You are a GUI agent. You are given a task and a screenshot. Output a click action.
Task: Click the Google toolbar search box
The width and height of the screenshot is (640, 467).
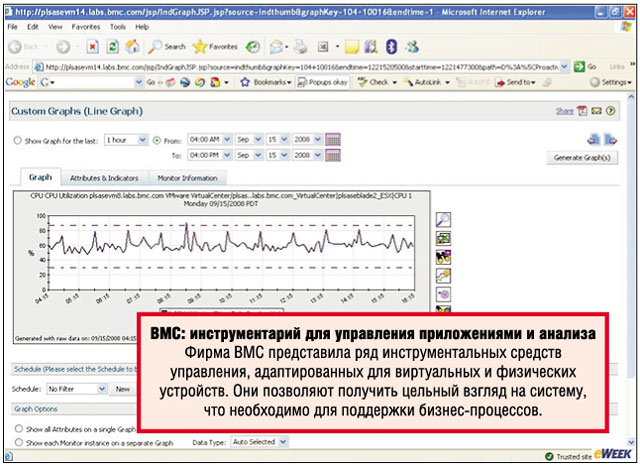[x=91, y=82]
